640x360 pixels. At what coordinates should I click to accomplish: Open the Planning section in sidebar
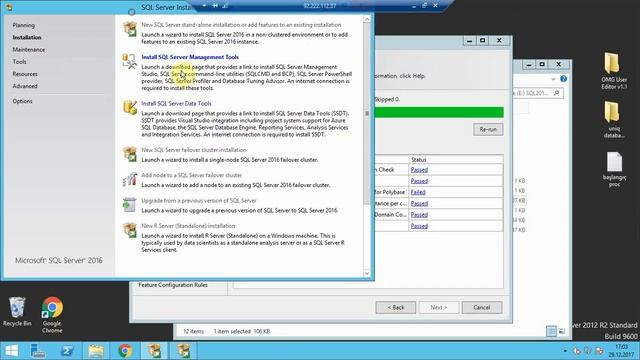[x=23, y=25]
